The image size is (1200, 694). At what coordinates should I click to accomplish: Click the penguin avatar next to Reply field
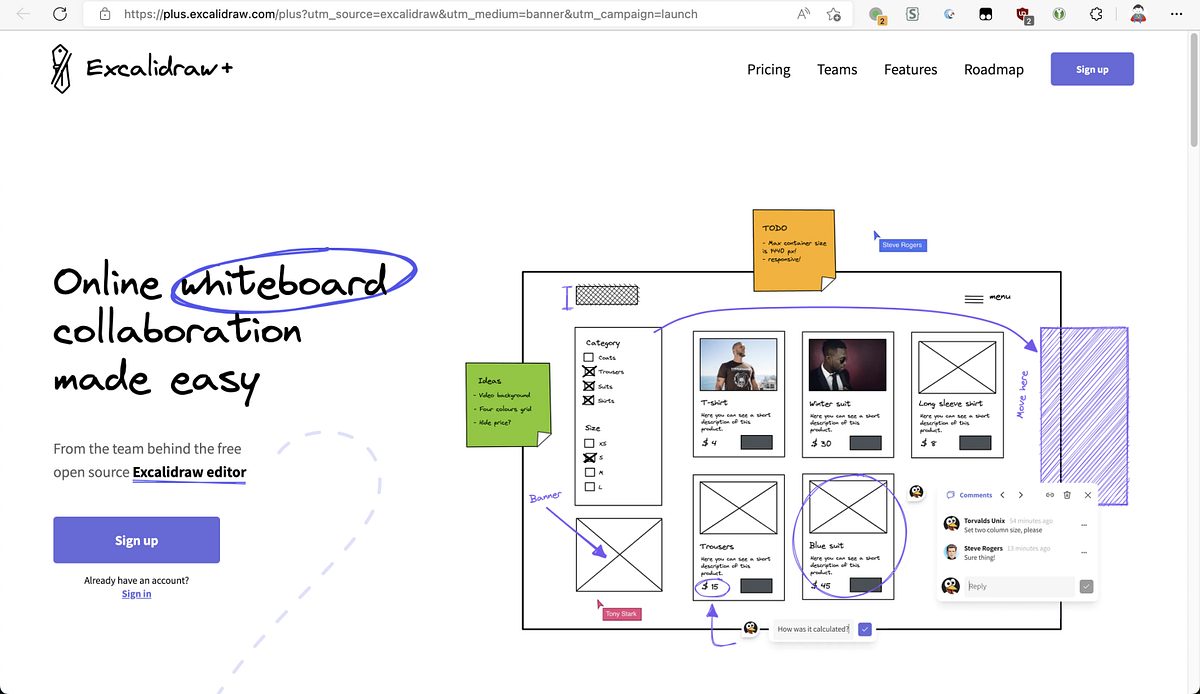coord(952,586)
